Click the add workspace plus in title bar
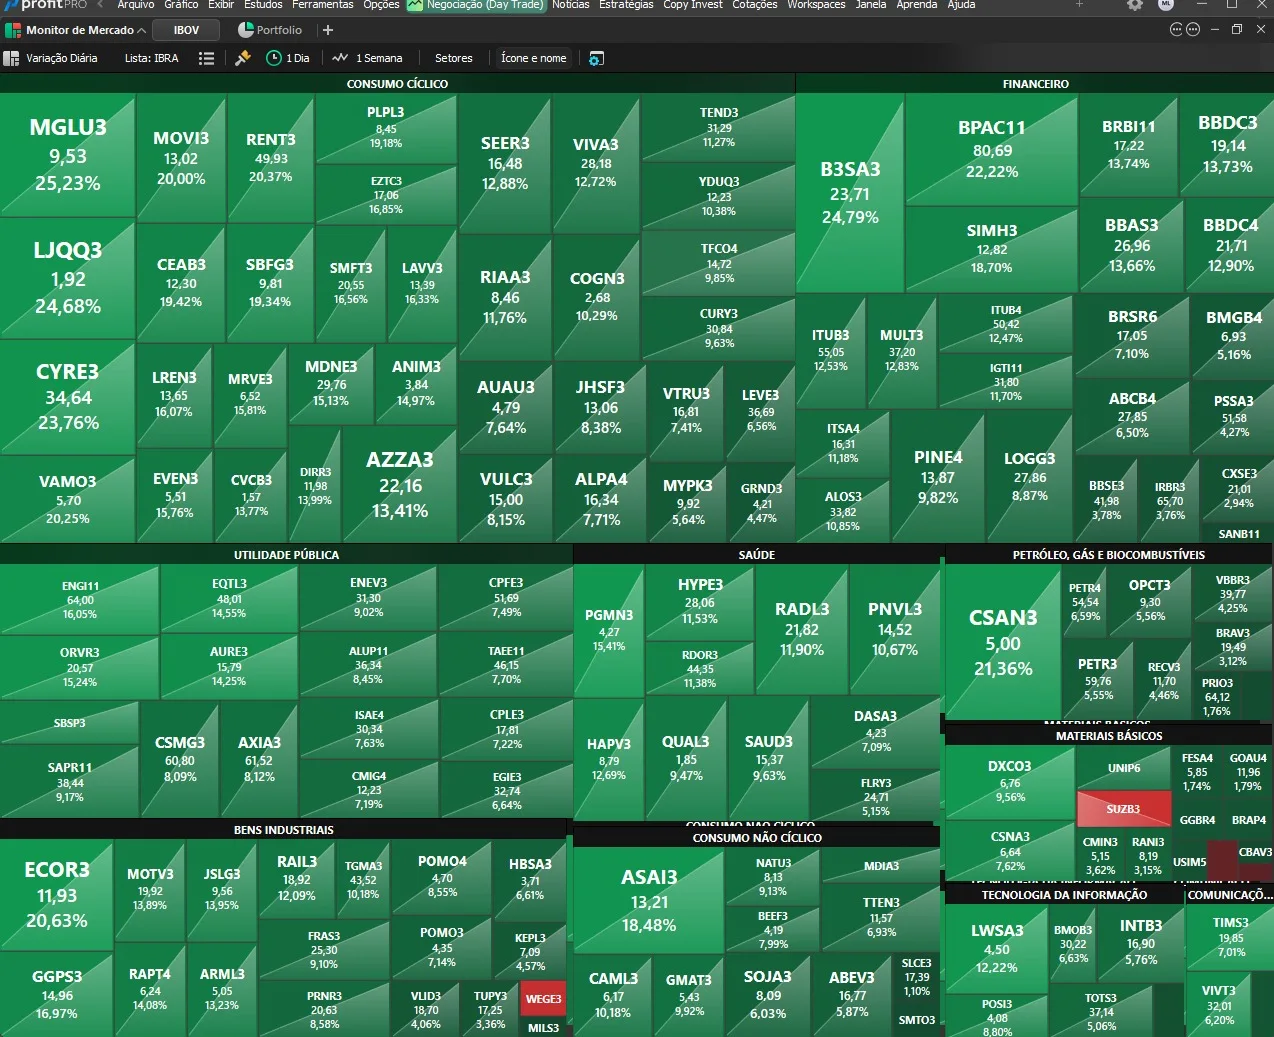This screenshot has width=1274, height=1037. point(1079,5)
